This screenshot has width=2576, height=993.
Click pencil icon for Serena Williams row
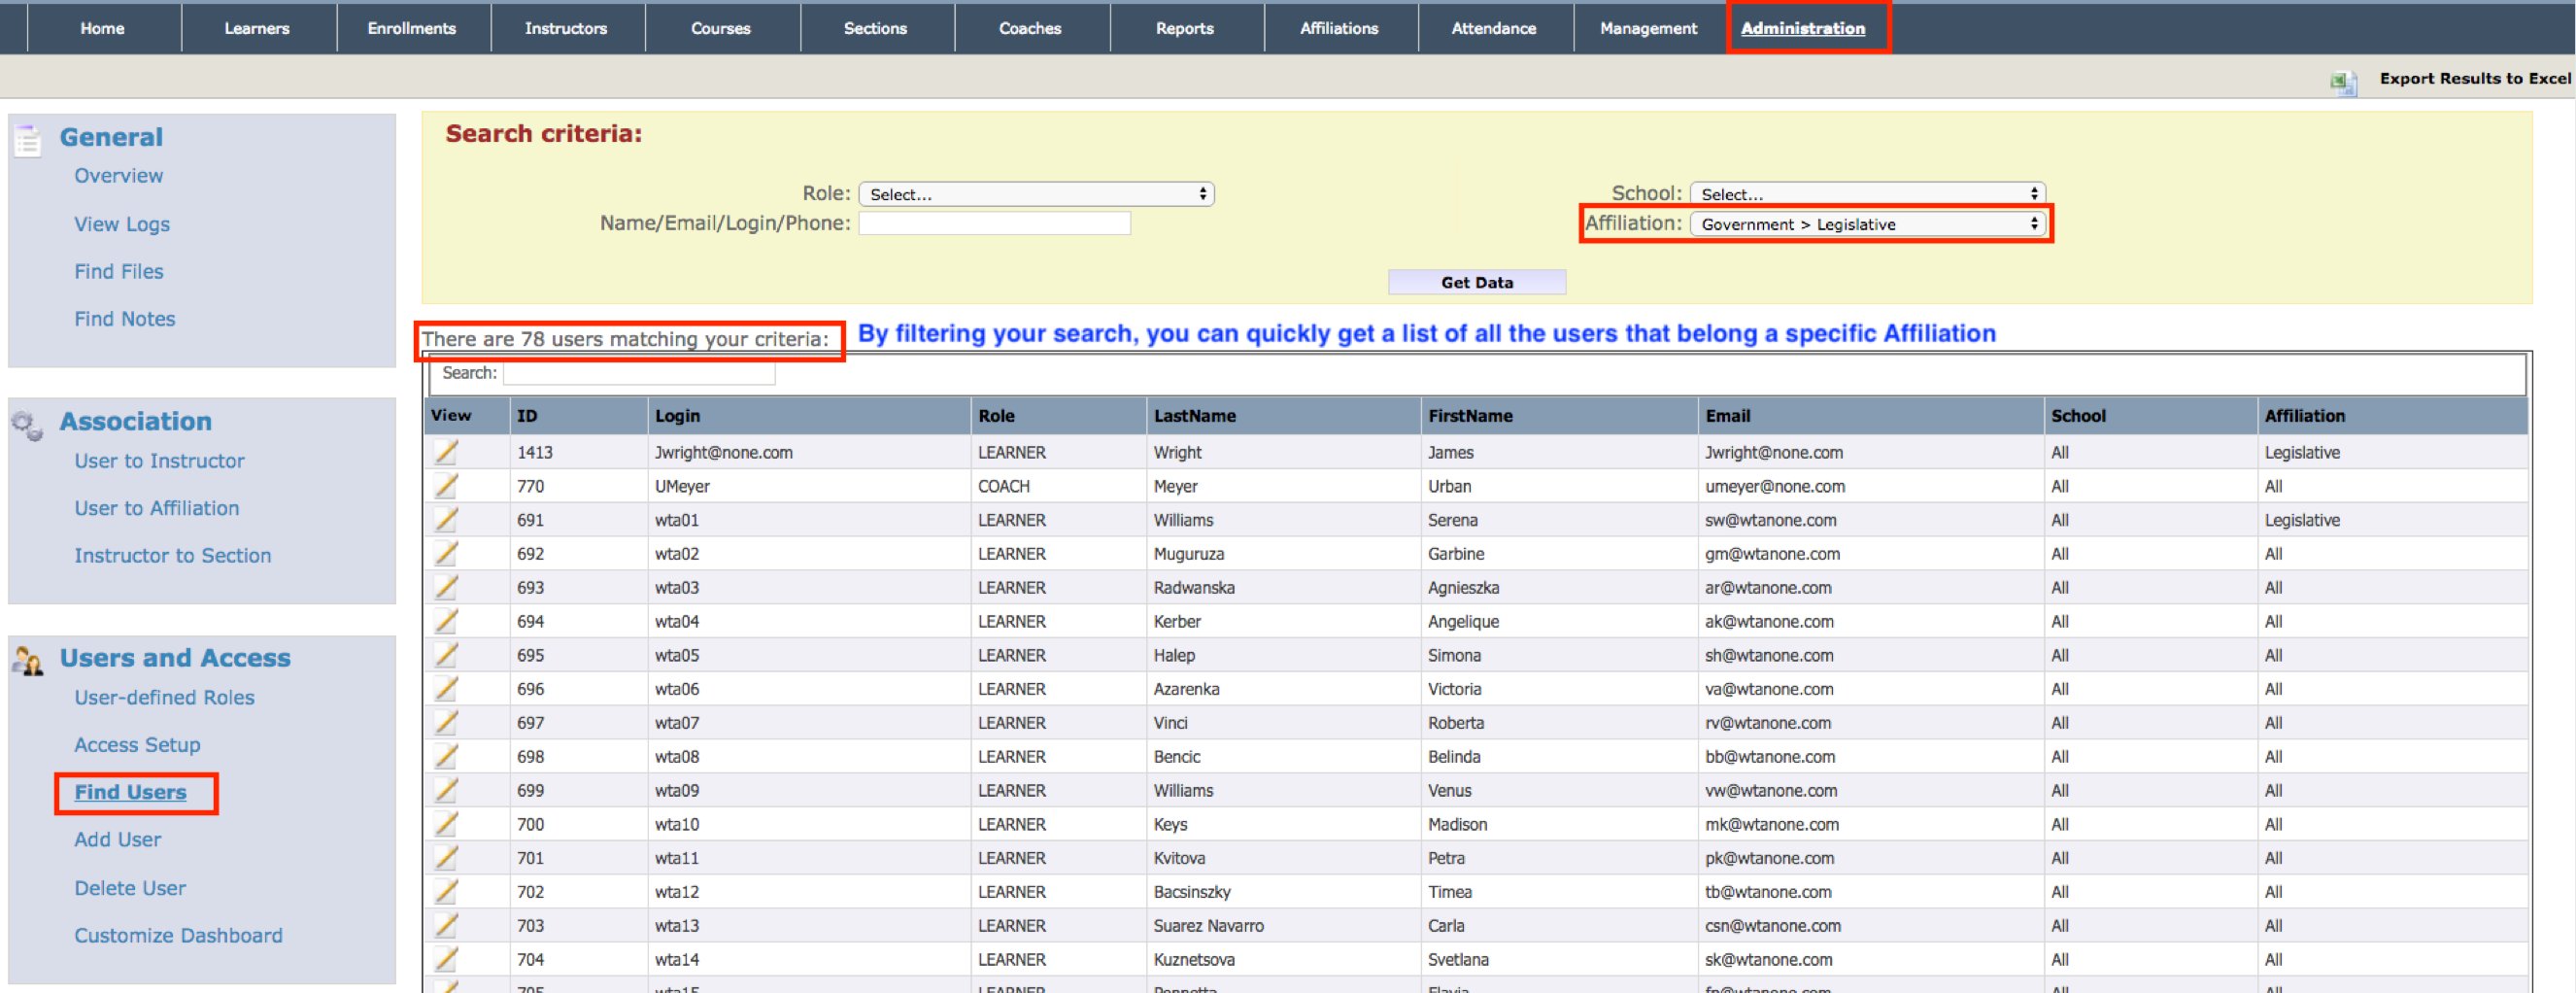[446, 520]
